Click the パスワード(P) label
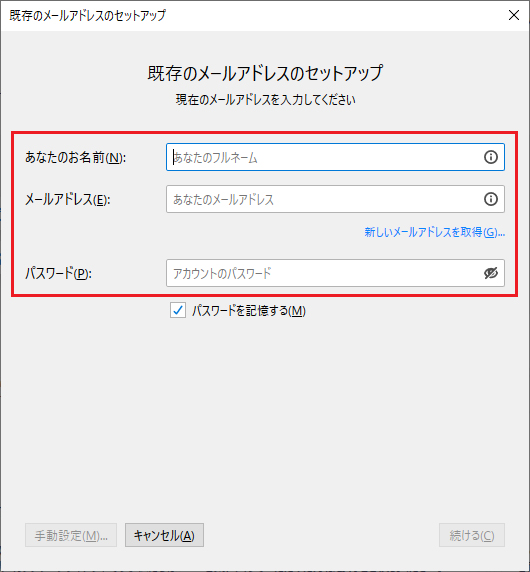Viewport: 530px width, 572px height. (58, 273)
